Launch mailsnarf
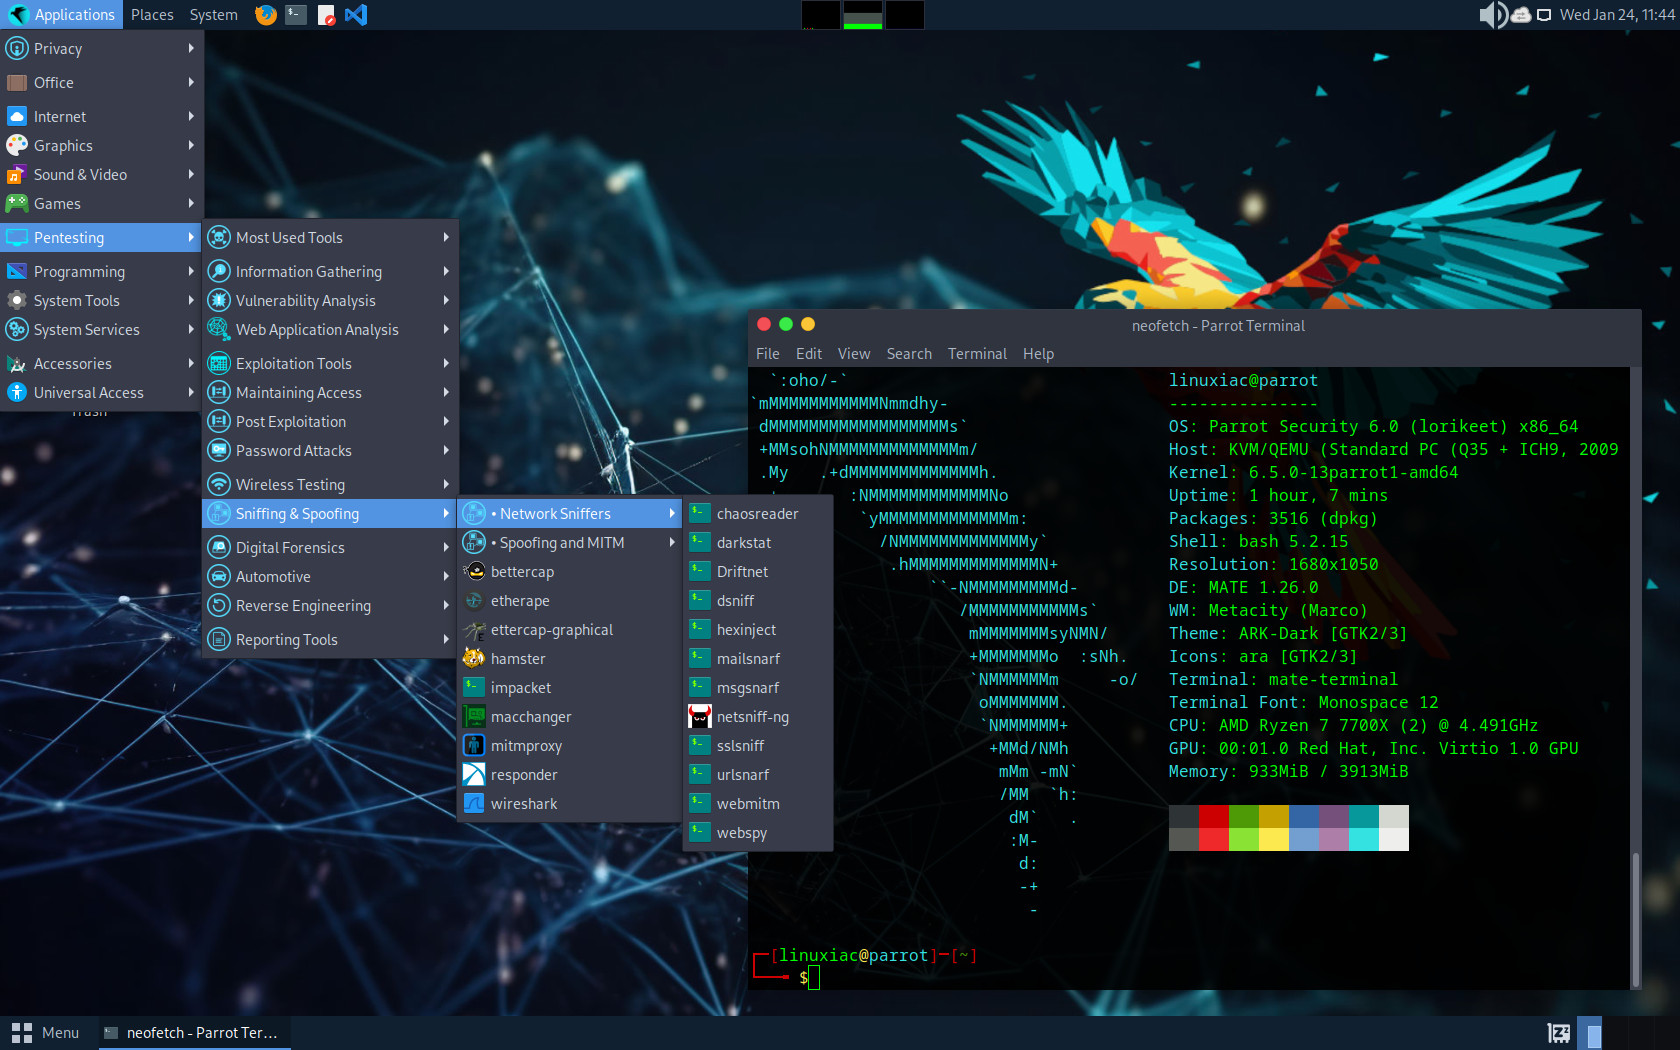The height and width of the screenshot is (1050, 1680). (x=758, y=659)
